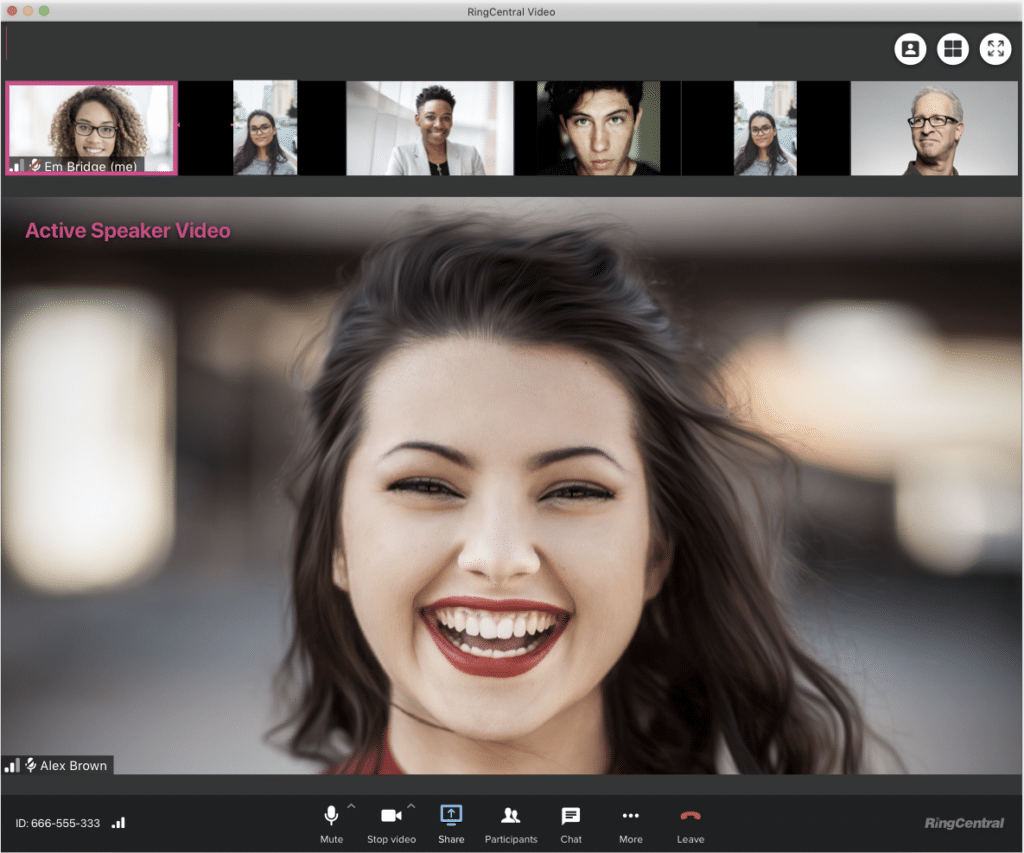Select thumbnail of participant in white blazer
This screenshot has height=853, width=1024.
[430, 128]
